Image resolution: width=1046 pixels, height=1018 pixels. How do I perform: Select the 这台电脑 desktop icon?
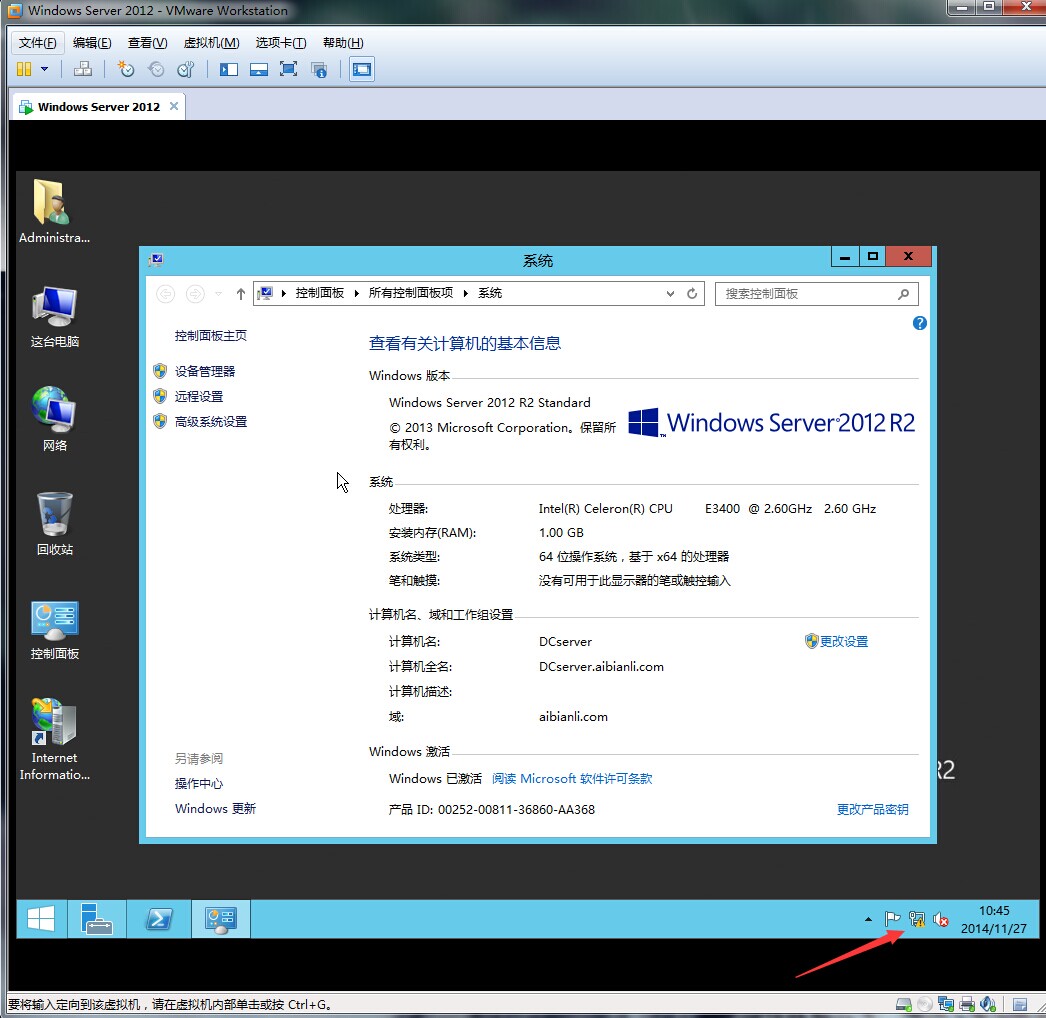[x=55, y=317]
